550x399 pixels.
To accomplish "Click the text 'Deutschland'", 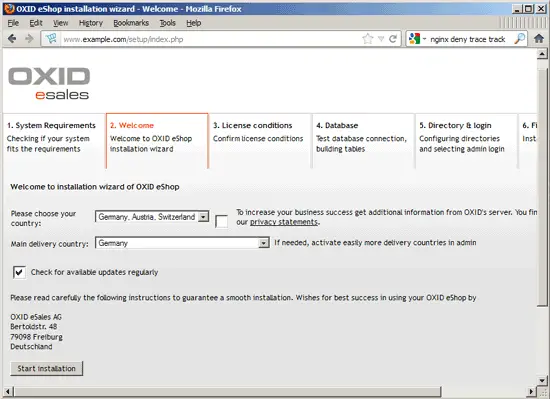I will (31, 347).
